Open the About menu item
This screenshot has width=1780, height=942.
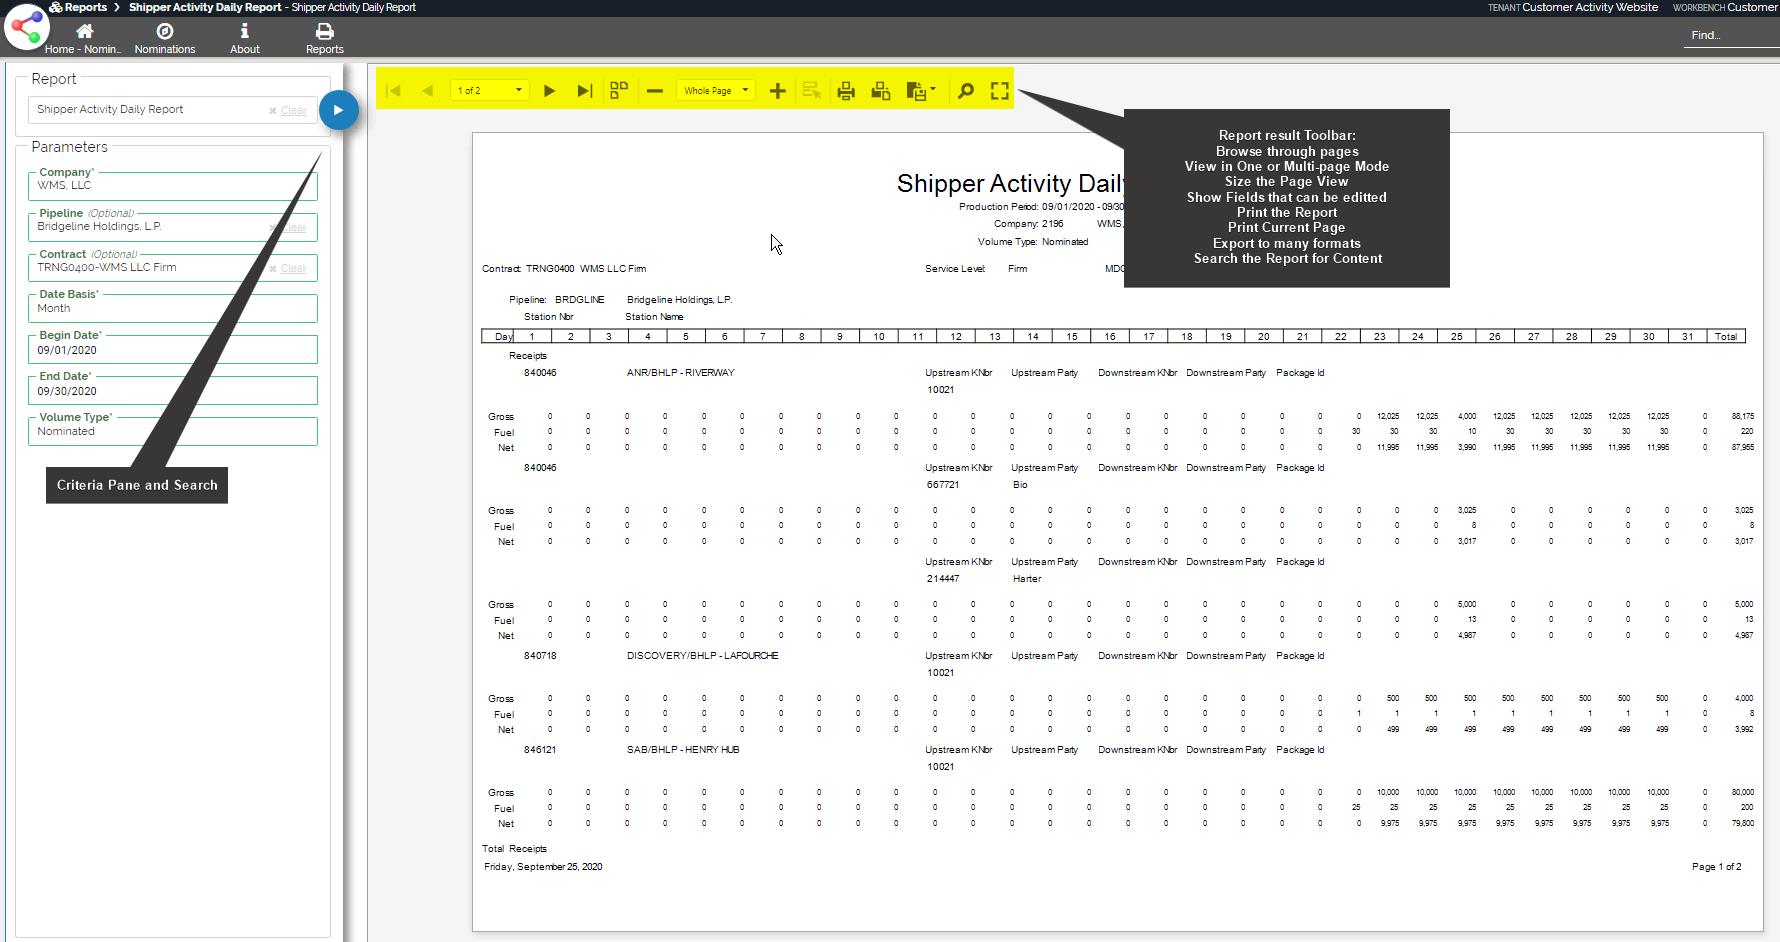click(244, 38)
